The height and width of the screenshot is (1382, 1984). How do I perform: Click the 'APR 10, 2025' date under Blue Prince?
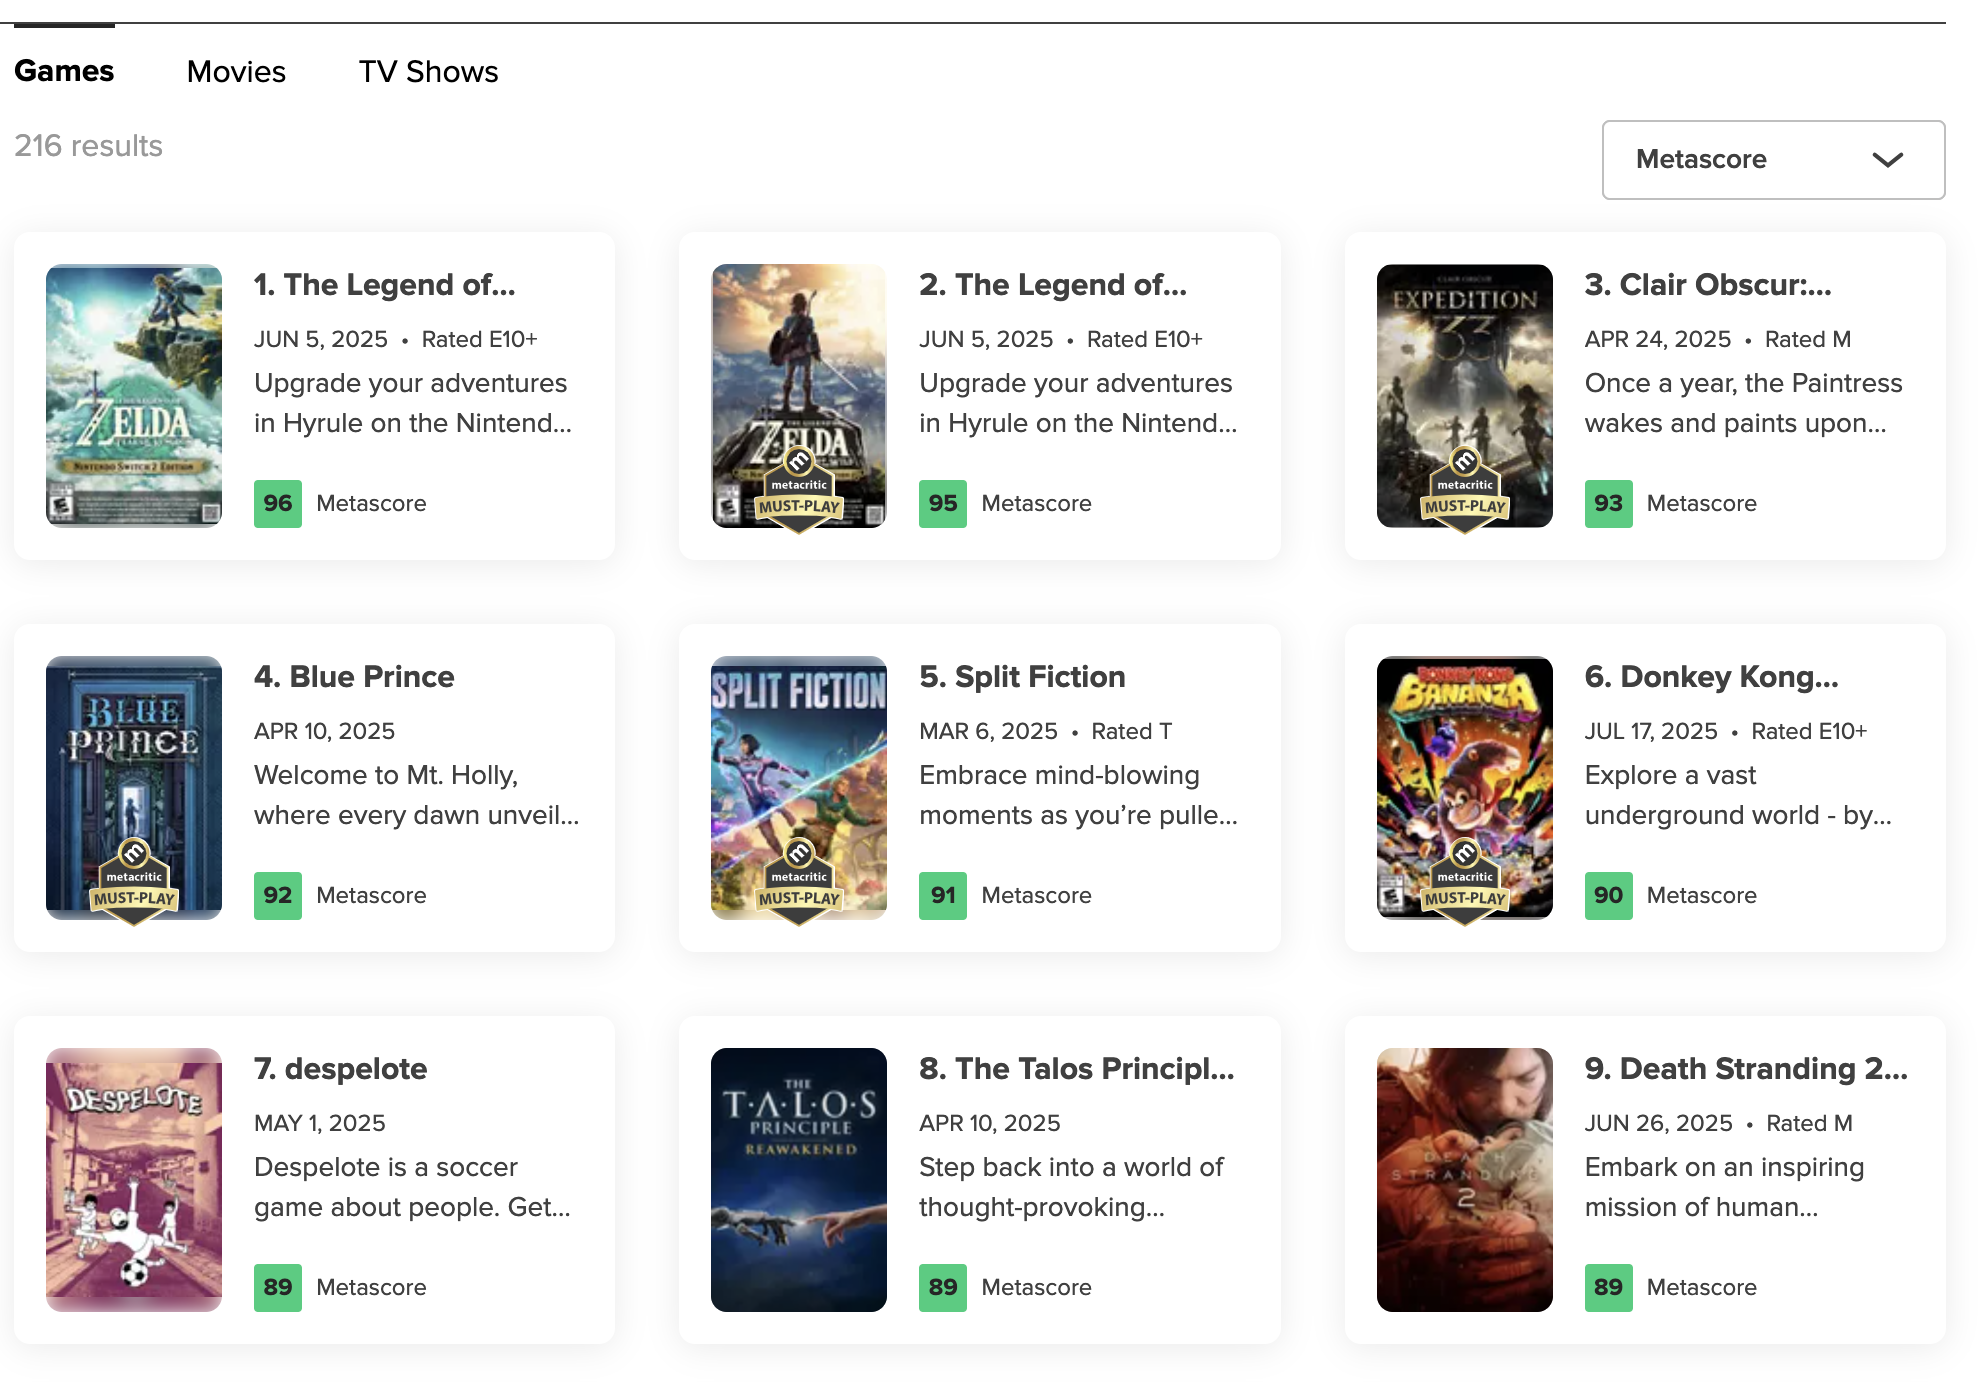[x=324, y=731]
